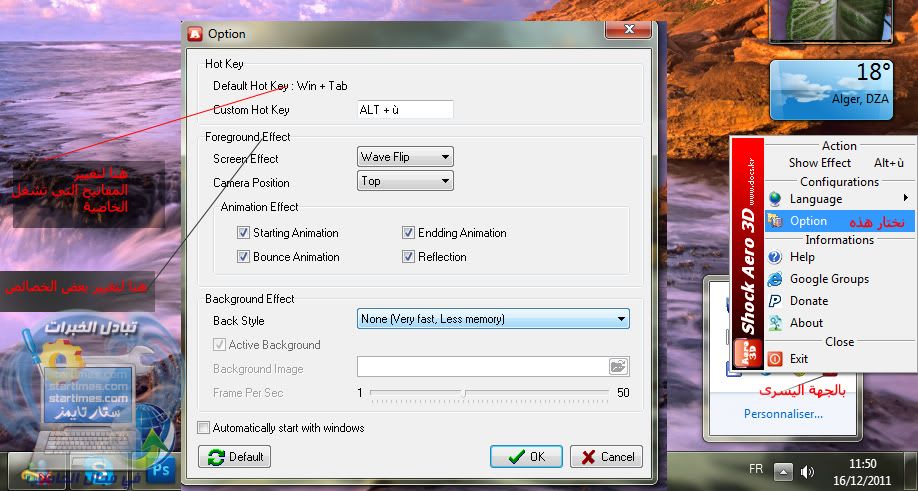The width and height of the screenshot is (918, 491).
Task: Enable Automatically start with windows
Action: click(x=204, y=428)
